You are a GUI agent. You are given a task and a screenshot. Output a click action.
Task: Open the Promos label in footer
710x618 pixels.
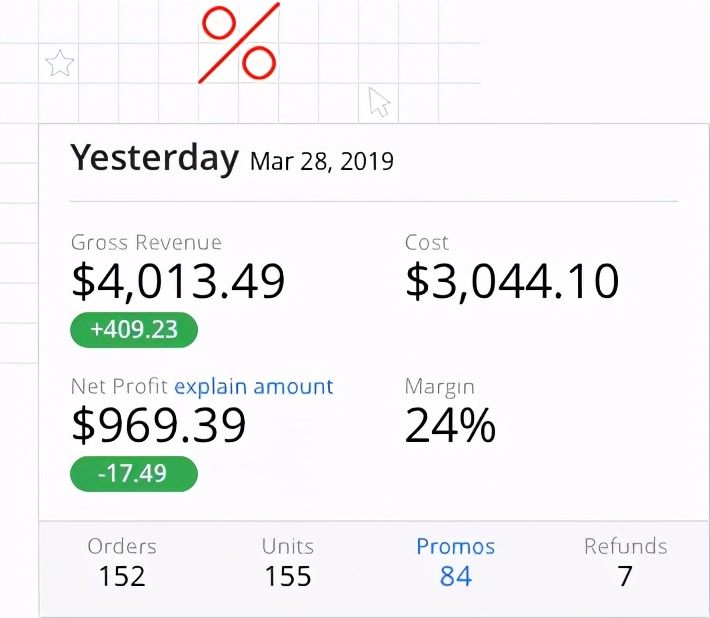tap(455, 546)
